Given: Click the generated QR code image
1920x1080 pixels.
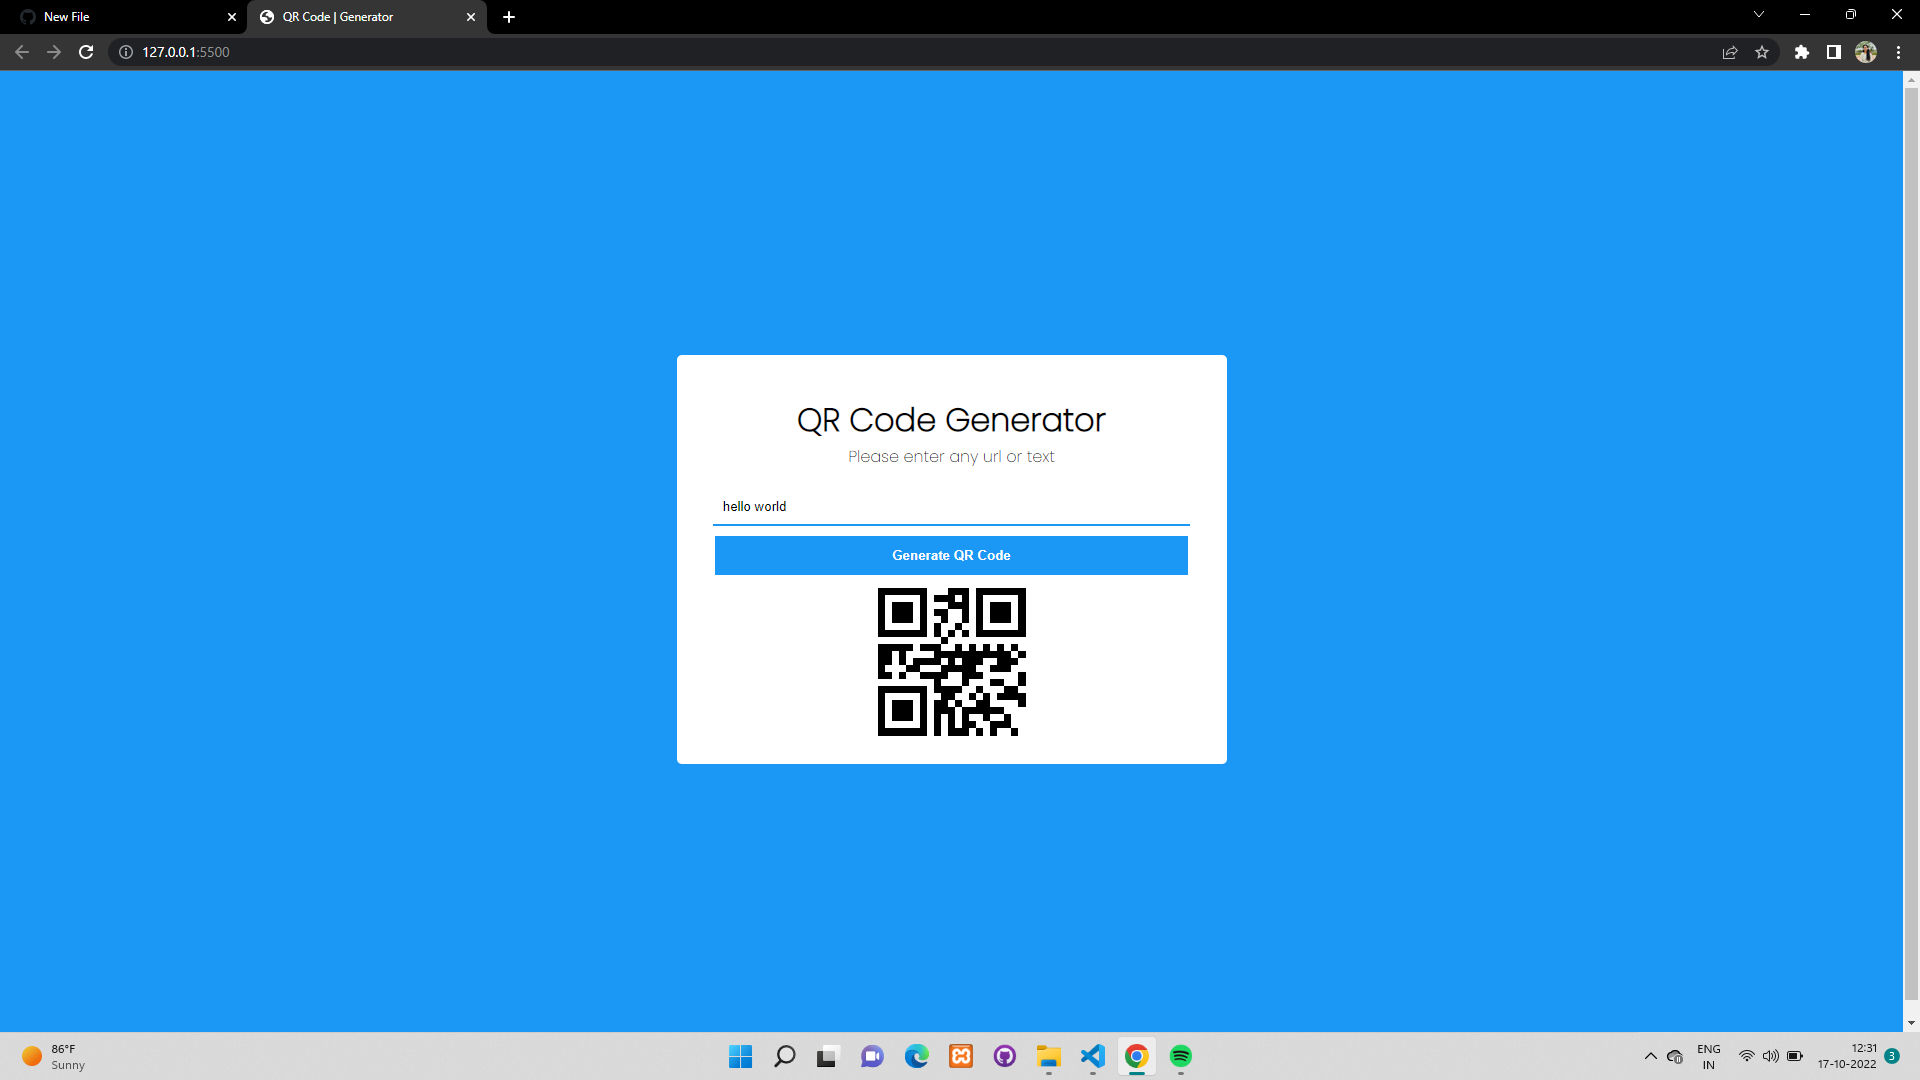Looking at the screenshot, I should (950, 662).
